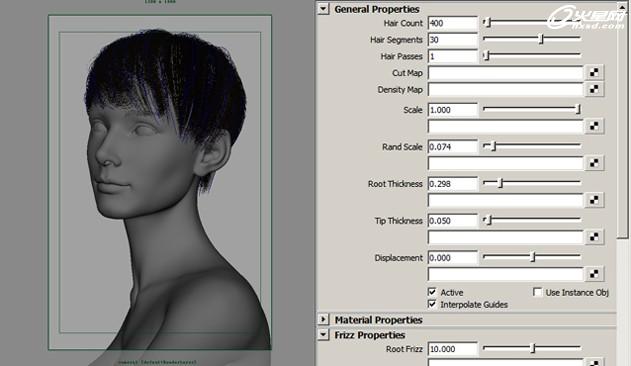631x366 pixels.
Task: Click the Root Thickness value field
Action: [453, 184]
